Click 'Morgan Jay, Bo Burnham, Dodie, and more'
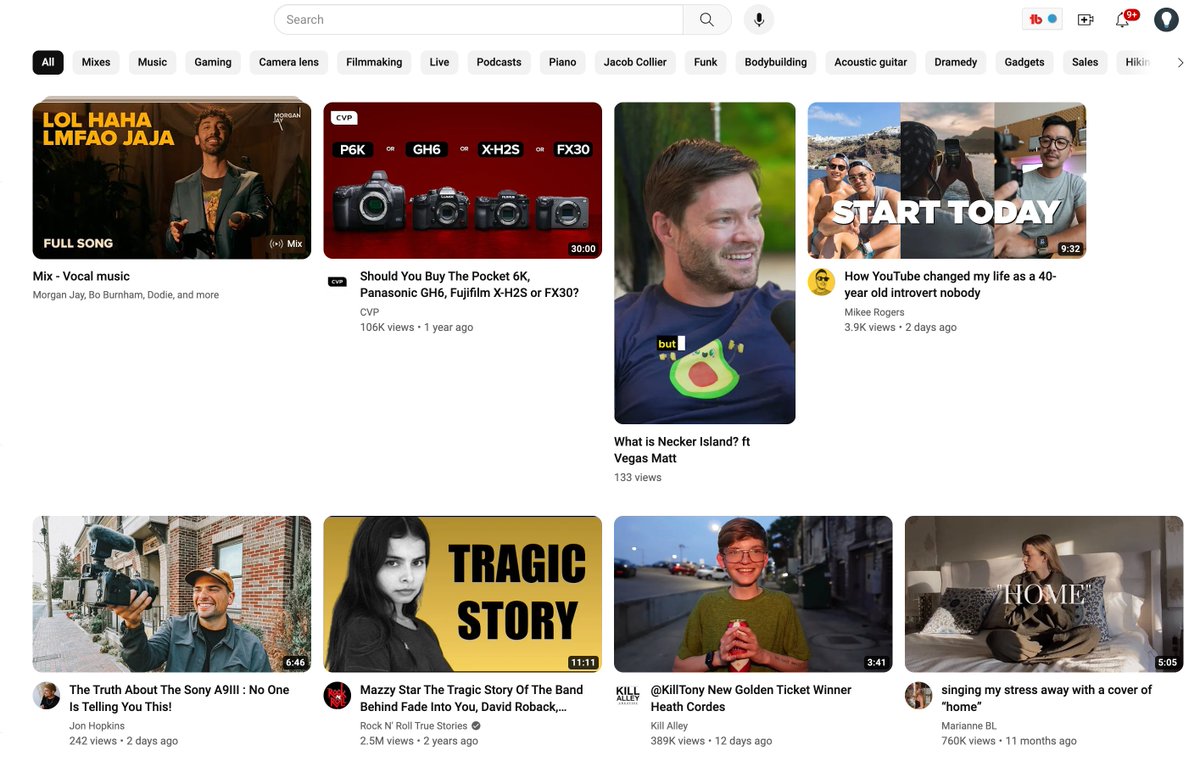The width and height of the screenshot is (1200, 767). [x=126, y=295]
